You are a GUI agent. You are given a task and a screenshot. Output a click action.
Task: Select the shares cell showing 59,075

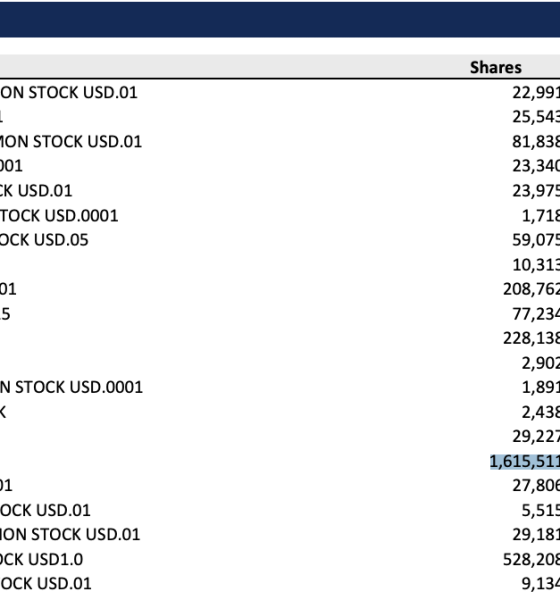point(536,240)
